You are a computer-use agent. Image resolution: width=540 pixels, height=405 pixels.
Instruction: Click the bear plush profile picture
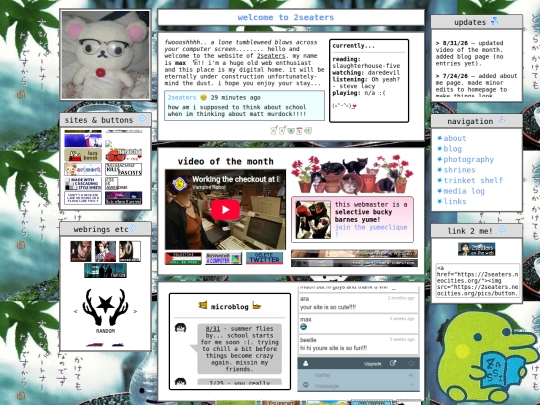(x=105, y=55)
